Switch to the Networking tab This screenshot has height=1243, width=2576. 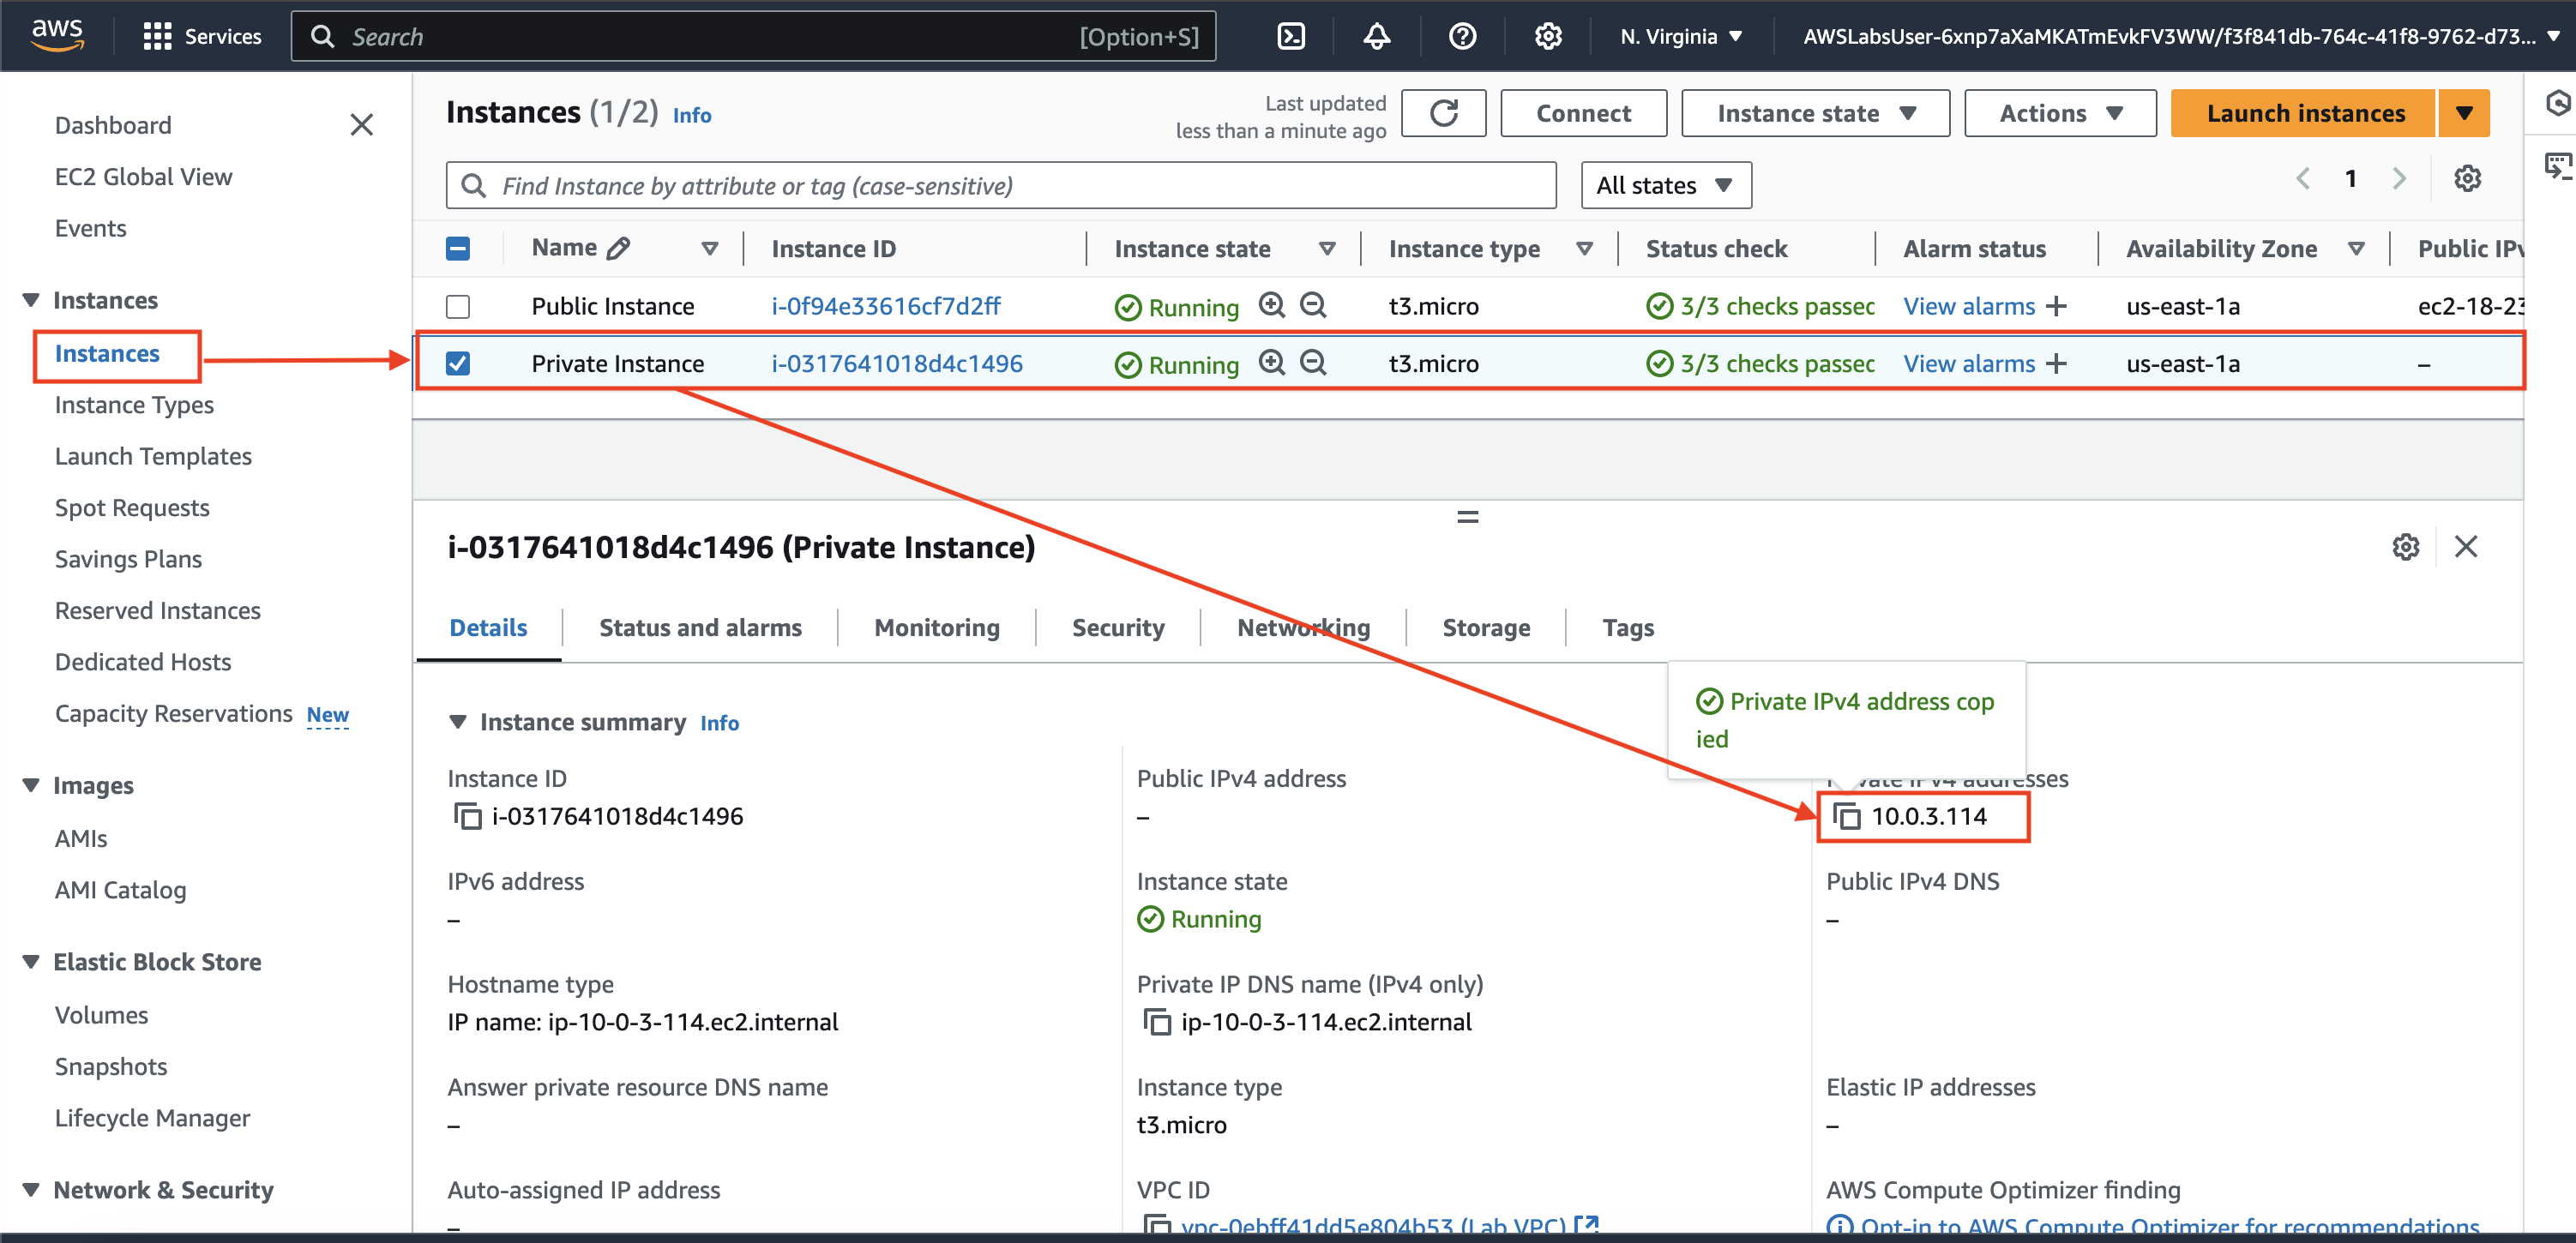(1303, 627)
